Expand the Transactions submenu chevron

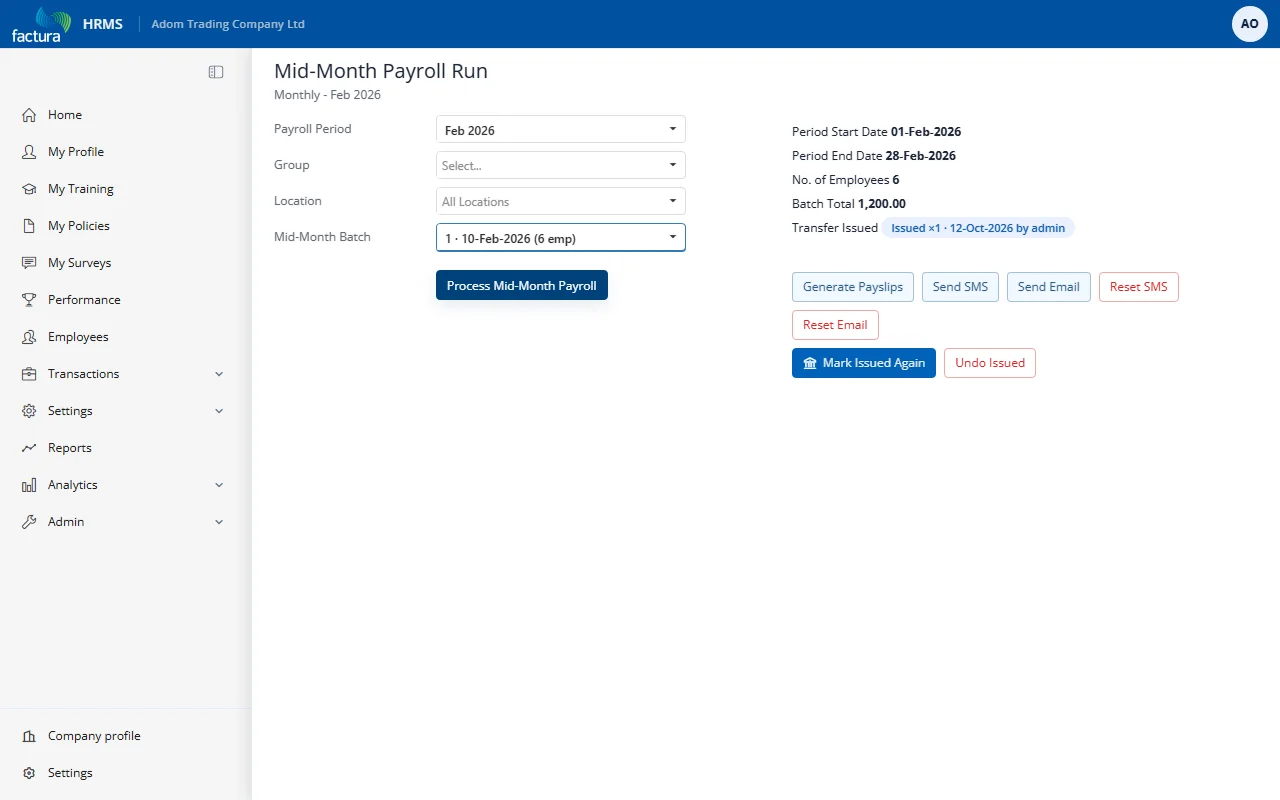[219, 374]
